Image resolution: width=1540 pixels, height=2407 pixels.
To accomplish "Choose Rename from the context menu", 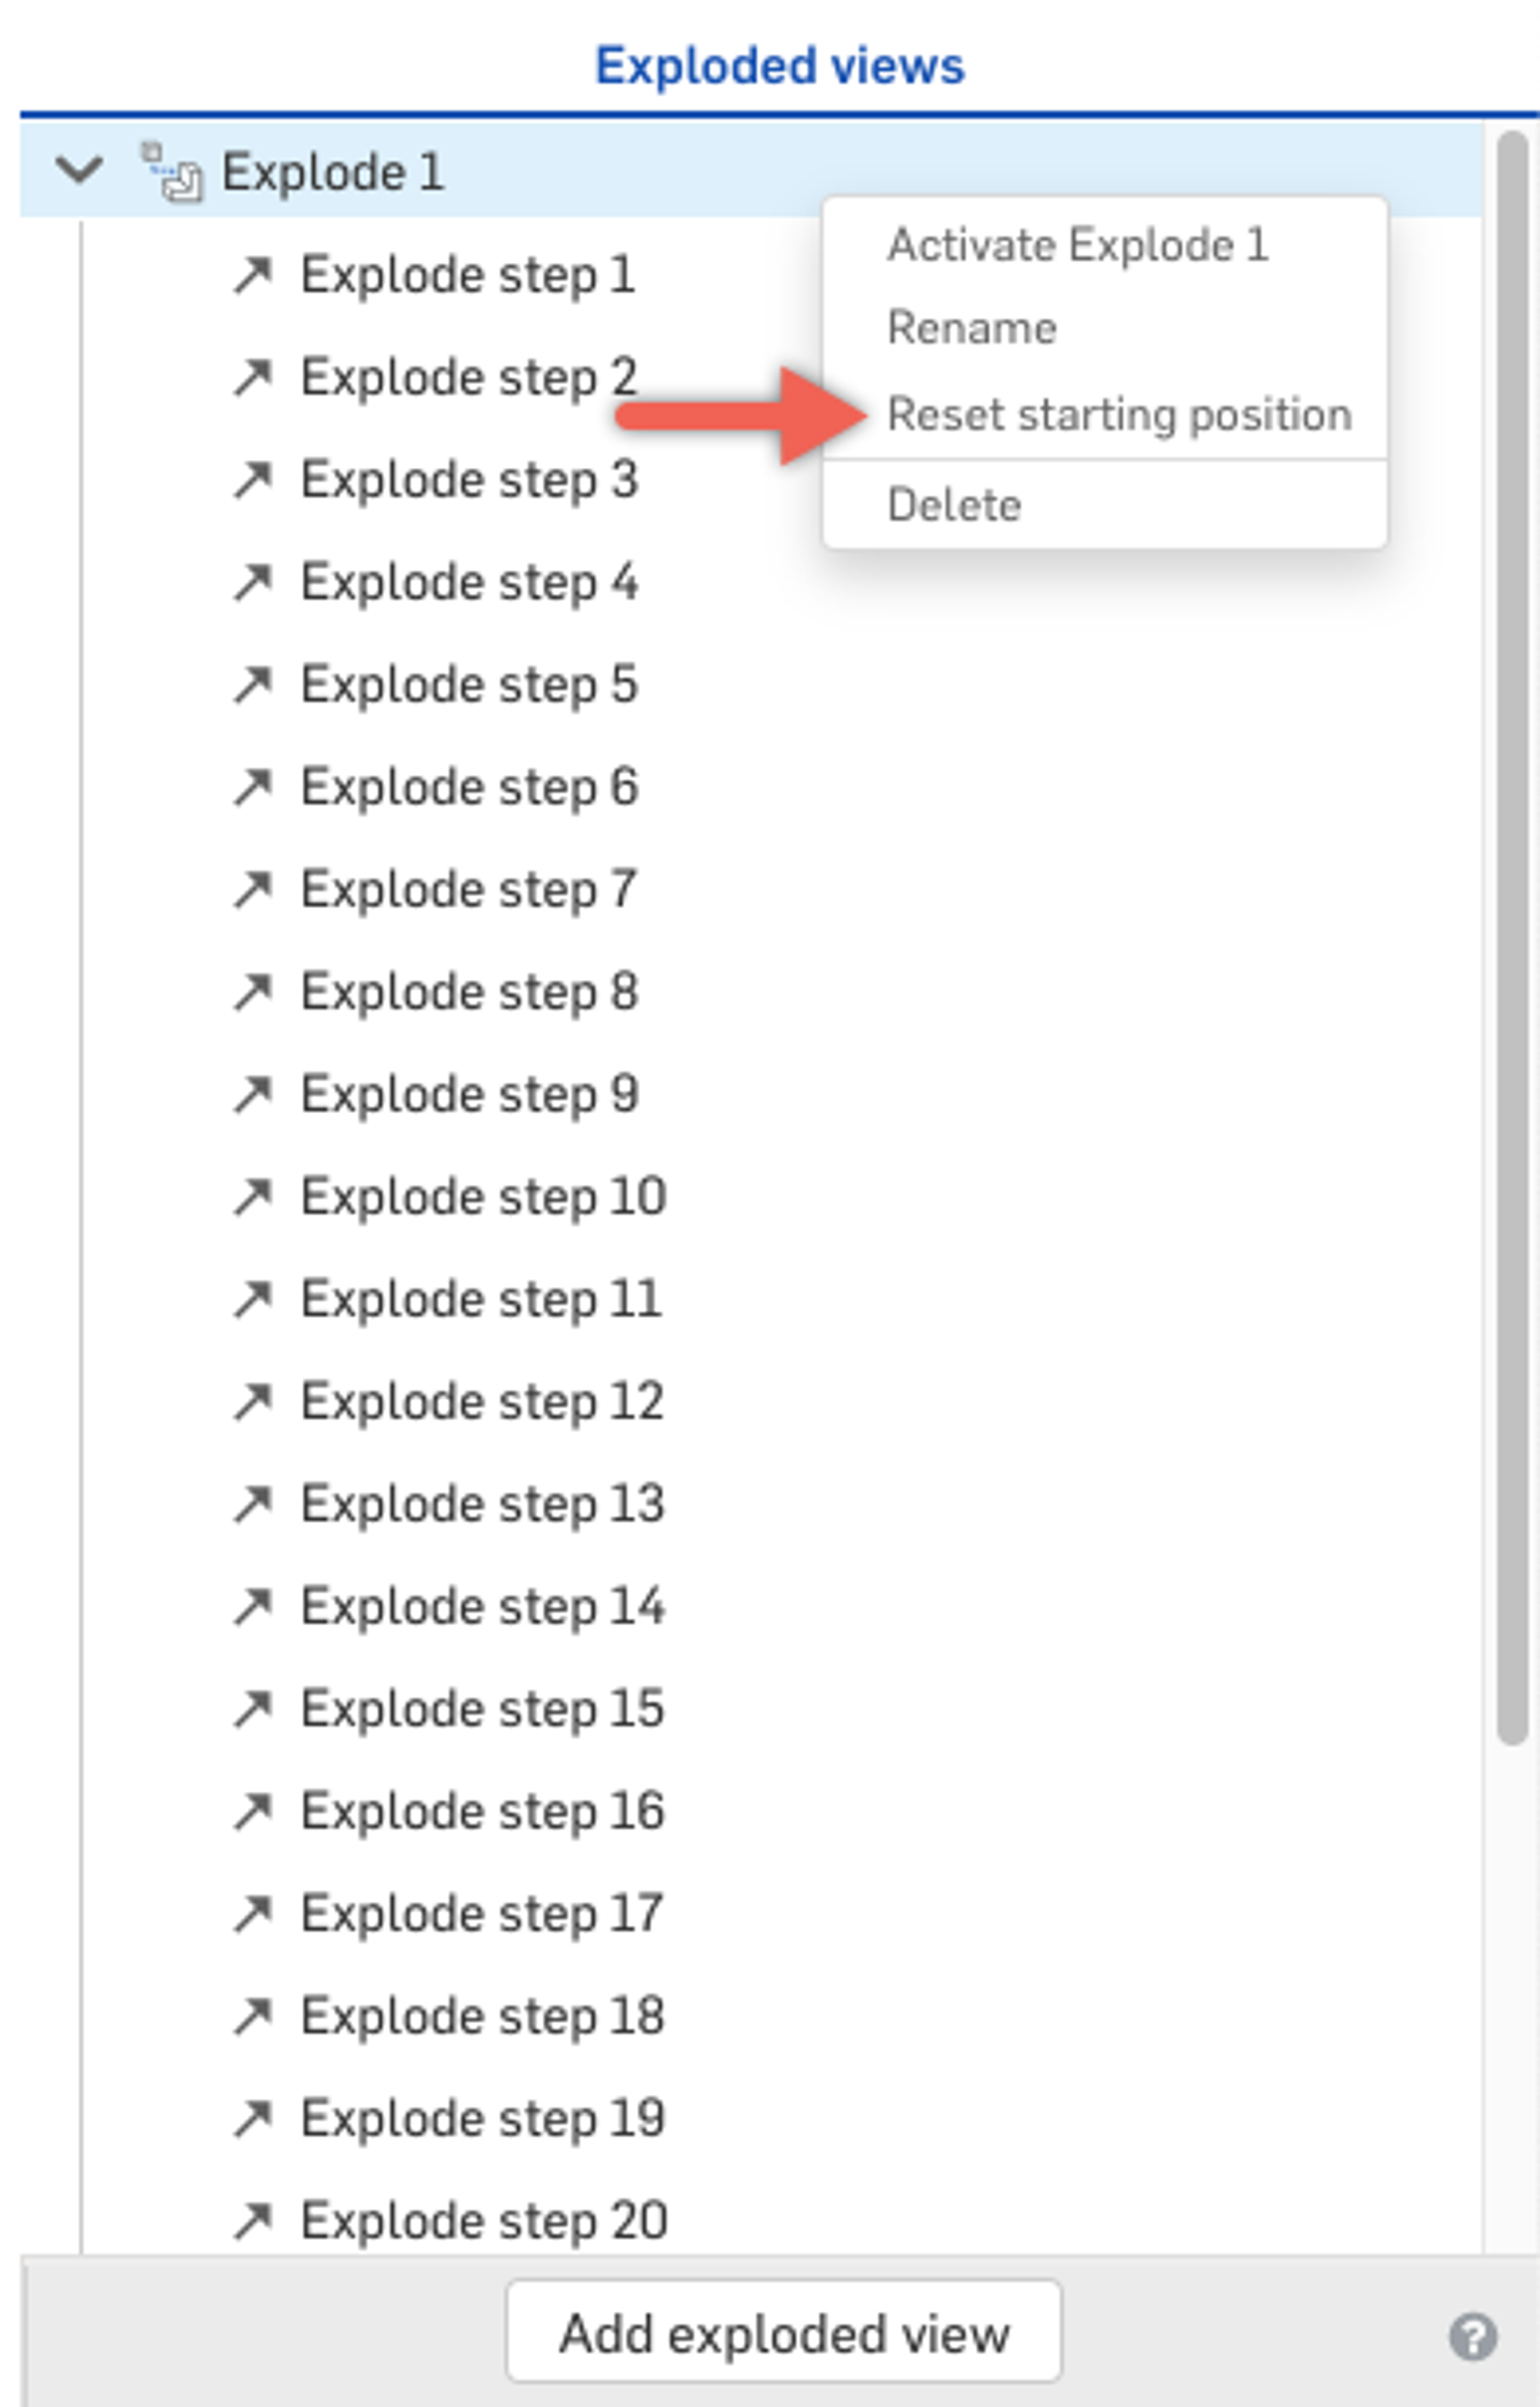I will (971, 327).
